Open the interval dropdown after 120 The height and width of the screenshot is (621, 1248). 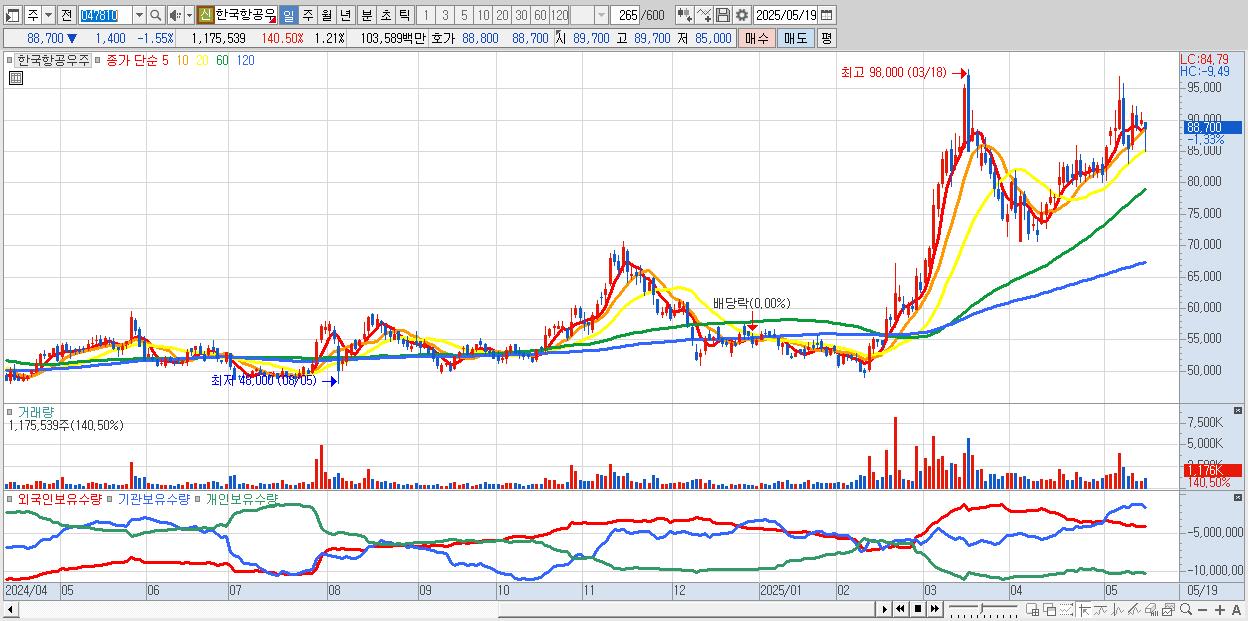pos(602,15)
